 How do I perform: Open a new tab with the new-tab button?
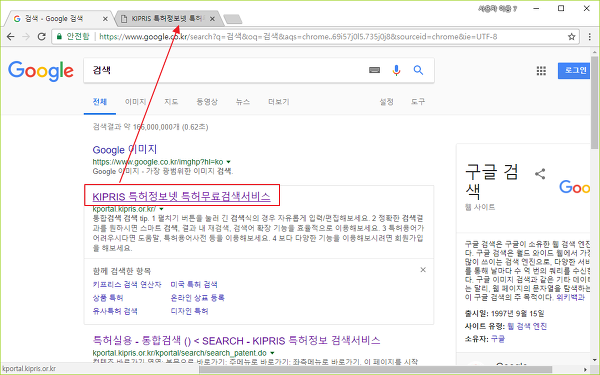[232, 19]
